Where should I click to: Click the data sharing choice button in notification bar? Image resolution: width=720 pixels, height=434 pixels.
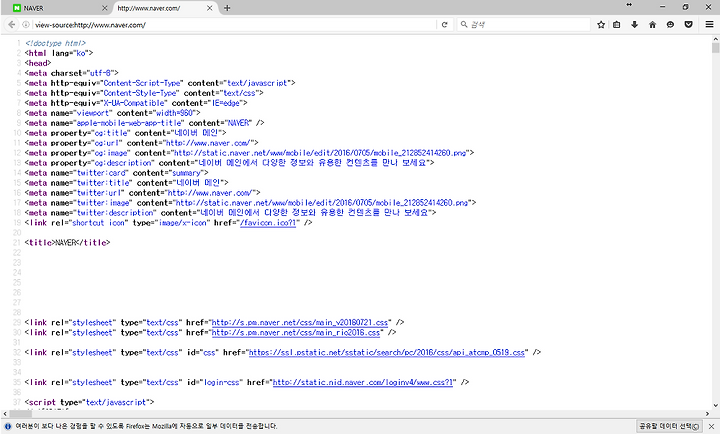tap(669, 426)
